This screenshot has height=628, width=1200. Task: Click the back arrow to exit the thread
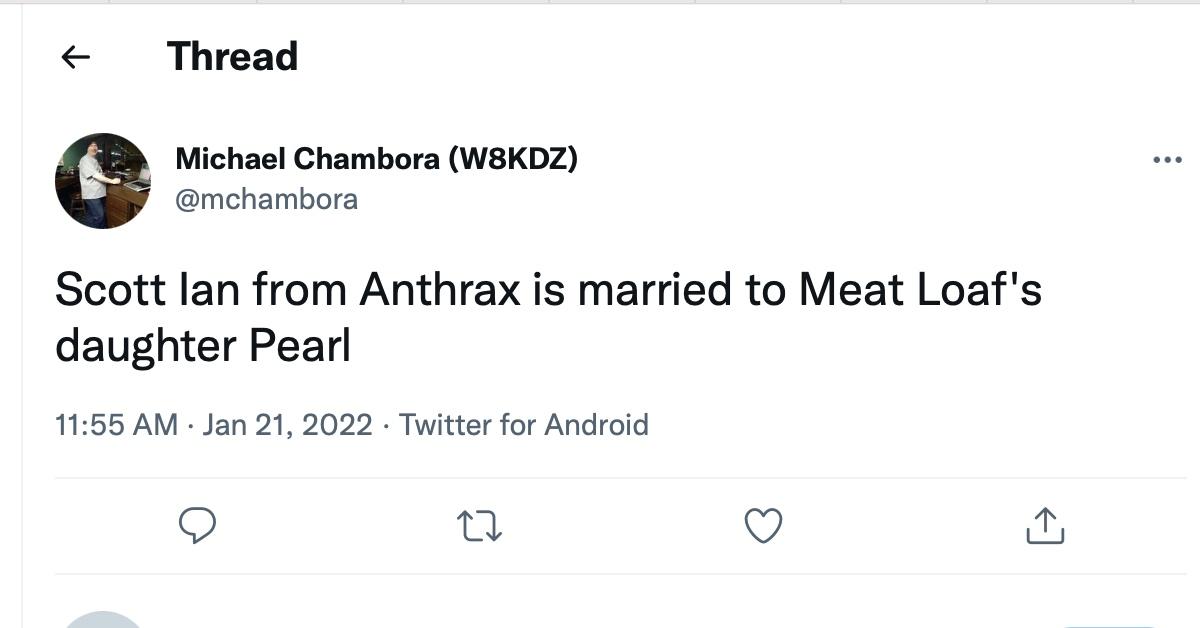[76, 57]
